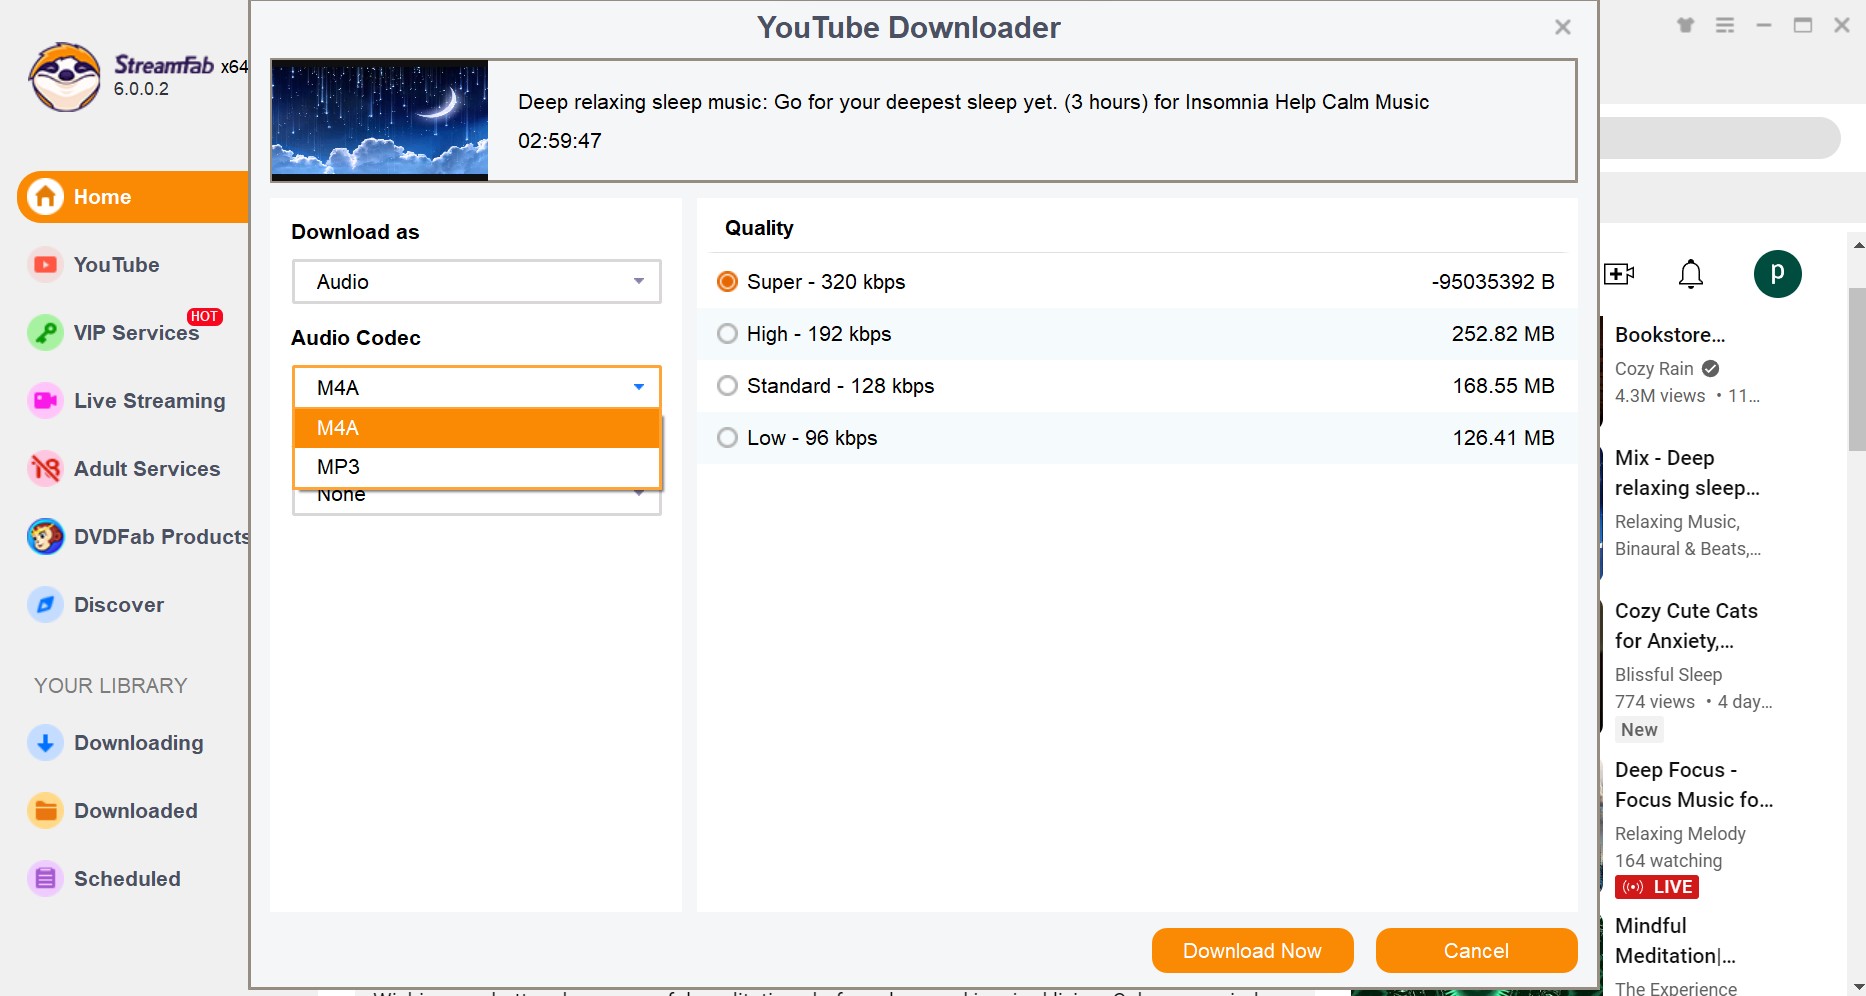Open YouTube notifications bell
Image resolution: width=1866 pixels, height=996 pixels.
[x=1691, y=274]
